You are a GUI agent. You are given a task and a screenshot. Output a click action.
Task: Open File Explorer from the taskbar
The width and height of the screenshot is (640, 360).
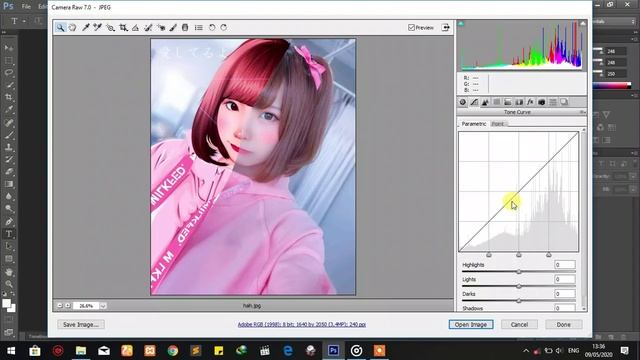pos(81,351)
